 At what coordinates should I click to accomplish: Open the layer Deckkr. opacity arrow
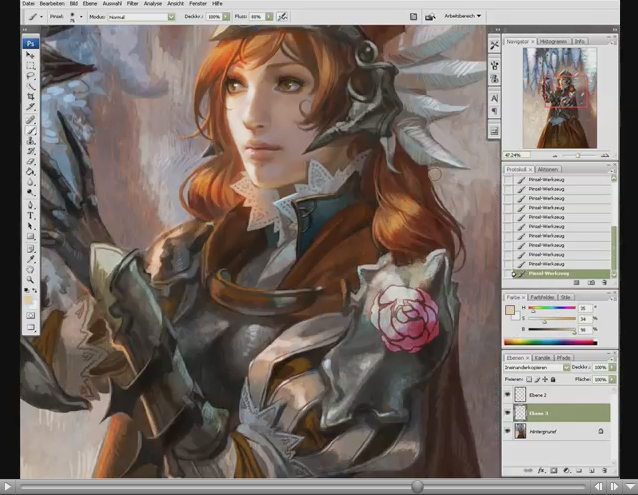coord(612,367)
